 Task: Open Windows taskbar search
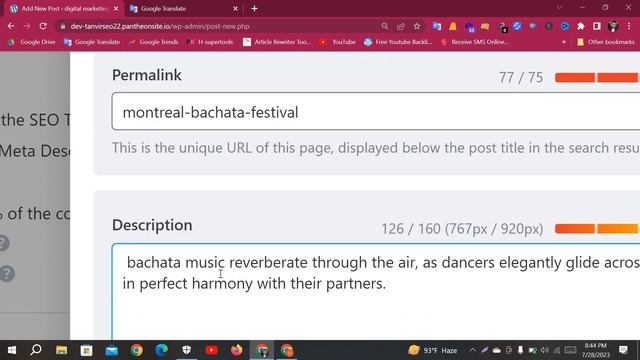pyautogui.click(x=36, y=350)
